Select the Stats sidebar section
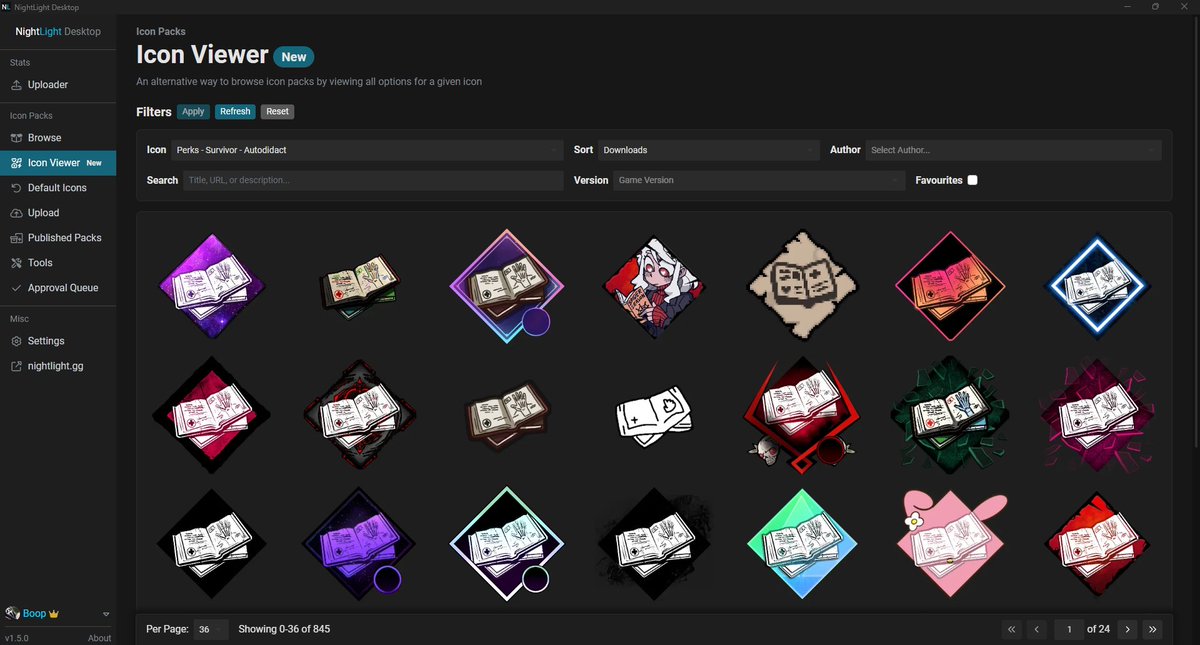The height and width of the screenshot is (645, 1200). point(19,62)
